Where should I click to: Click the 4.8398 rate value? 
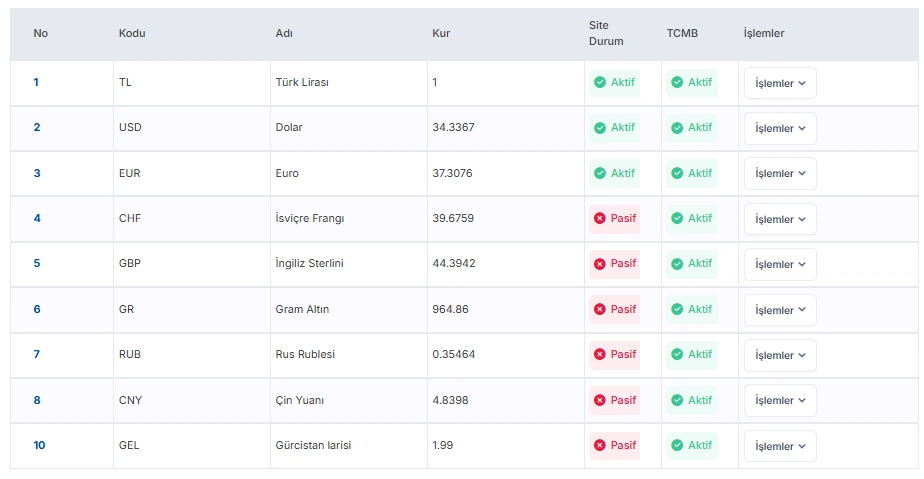point(450,400)
